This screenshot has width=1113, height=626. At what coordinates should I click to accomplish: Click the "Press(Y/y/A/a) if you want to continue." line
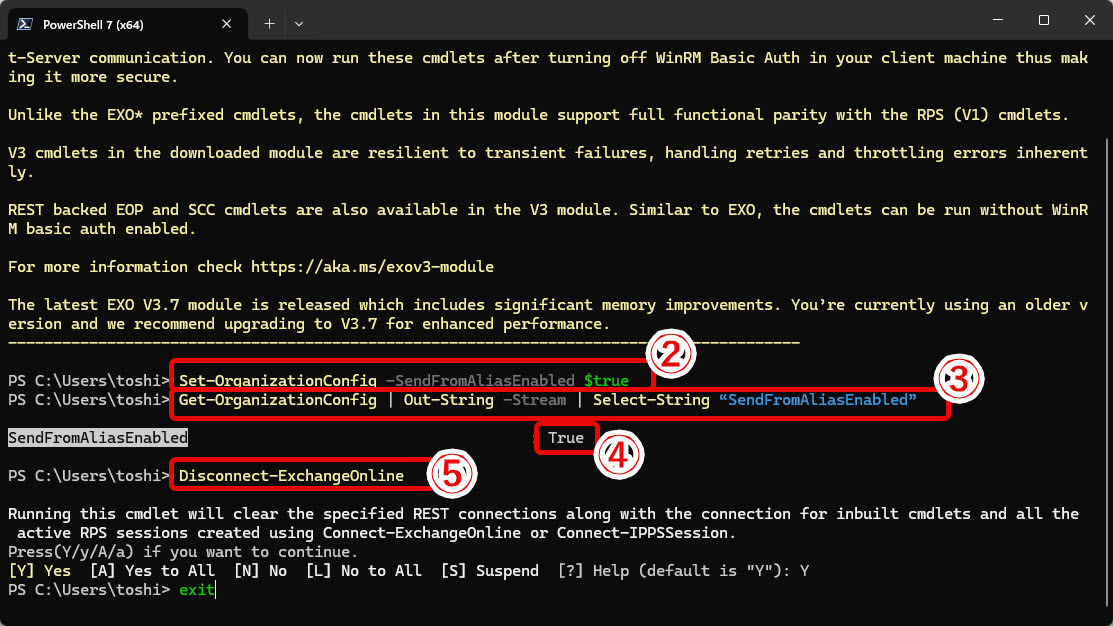tap(183, 551)
